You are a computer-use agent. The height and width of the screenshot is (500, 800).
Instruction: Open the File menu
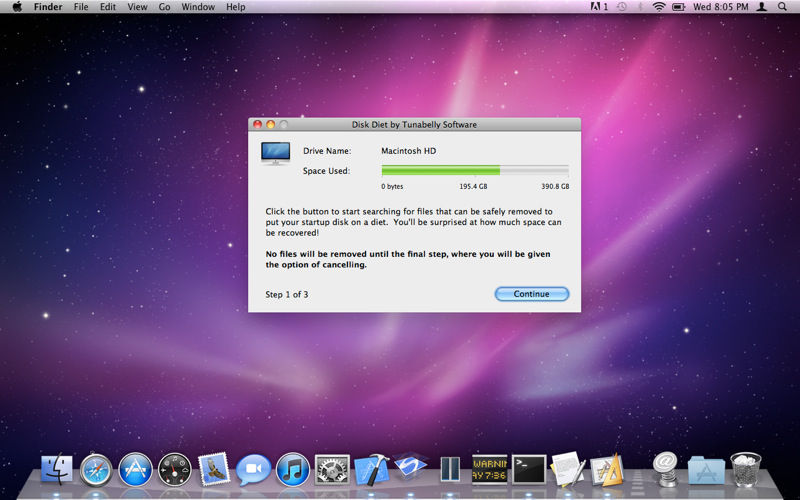81,7
